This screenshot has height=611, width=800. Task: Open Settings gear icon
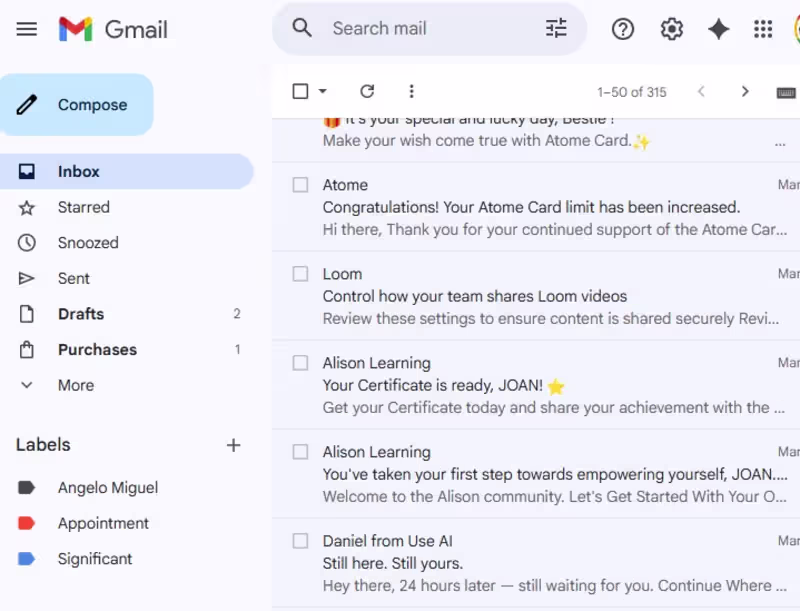(x=671, y=29)
